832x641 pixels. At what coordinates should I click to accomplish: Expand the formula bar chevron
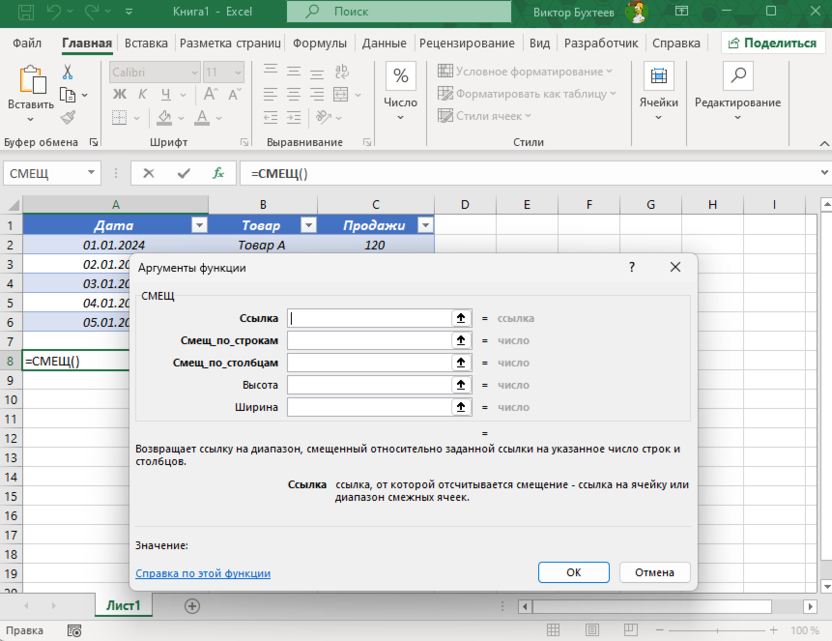point(824,172)
